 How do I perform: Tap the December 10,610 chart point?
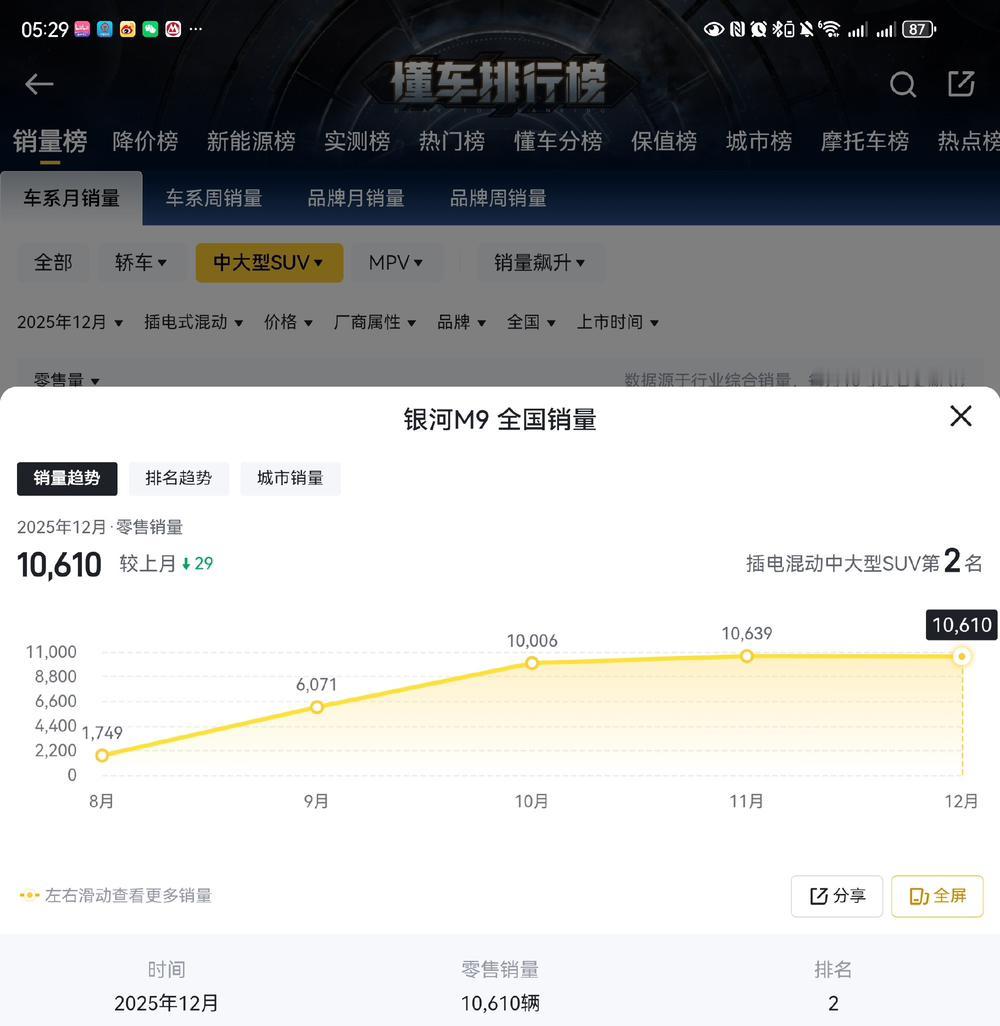(961, 656)
